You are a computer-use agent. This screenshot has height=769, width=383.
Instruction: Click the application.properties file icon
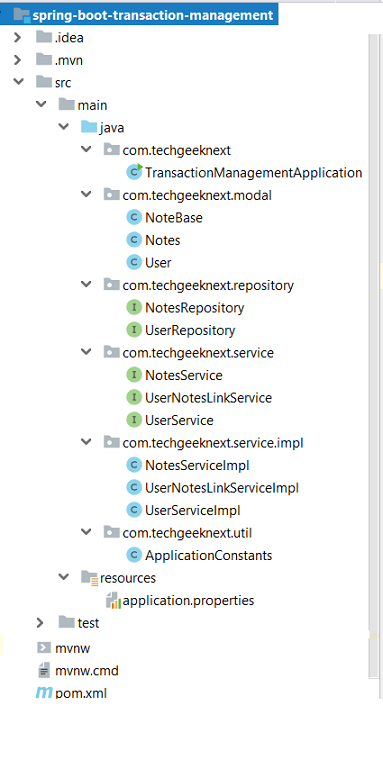113,600
